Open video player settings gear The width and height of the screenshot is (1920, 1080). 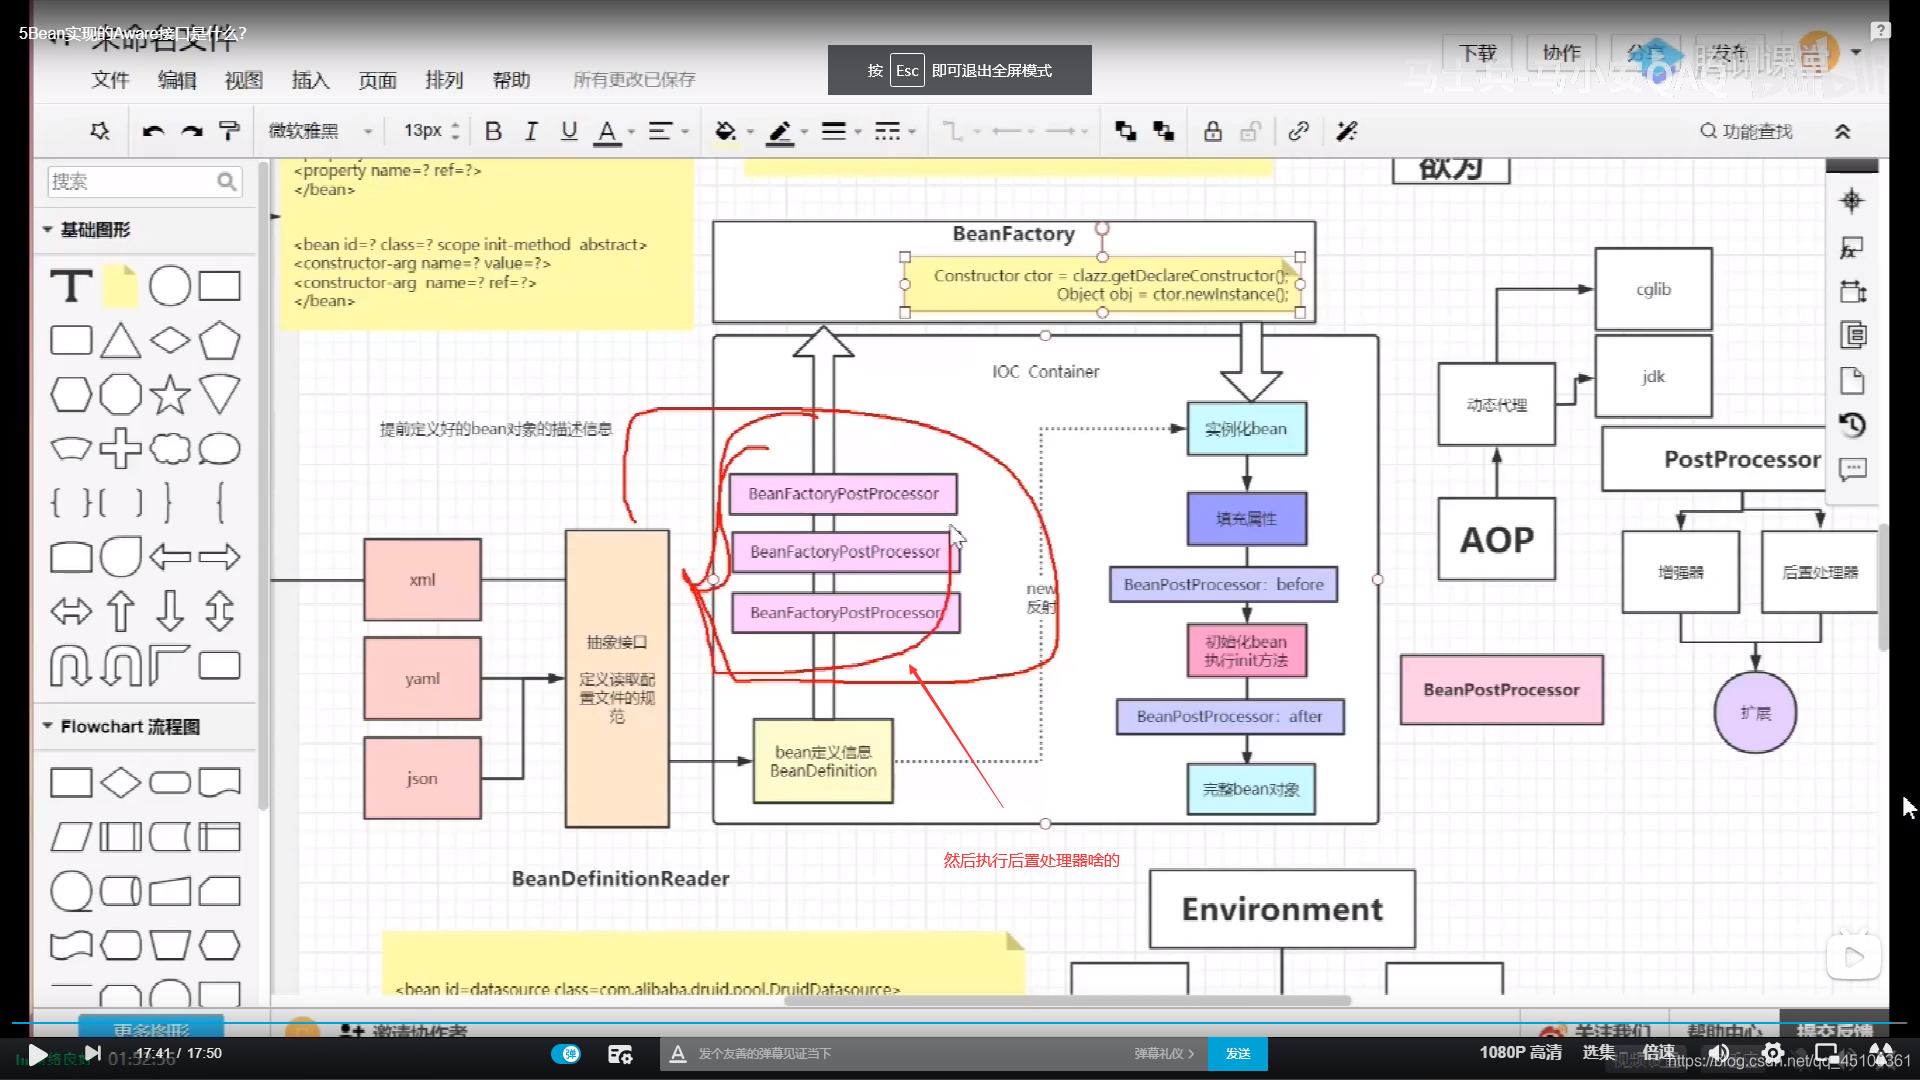1773,1053
